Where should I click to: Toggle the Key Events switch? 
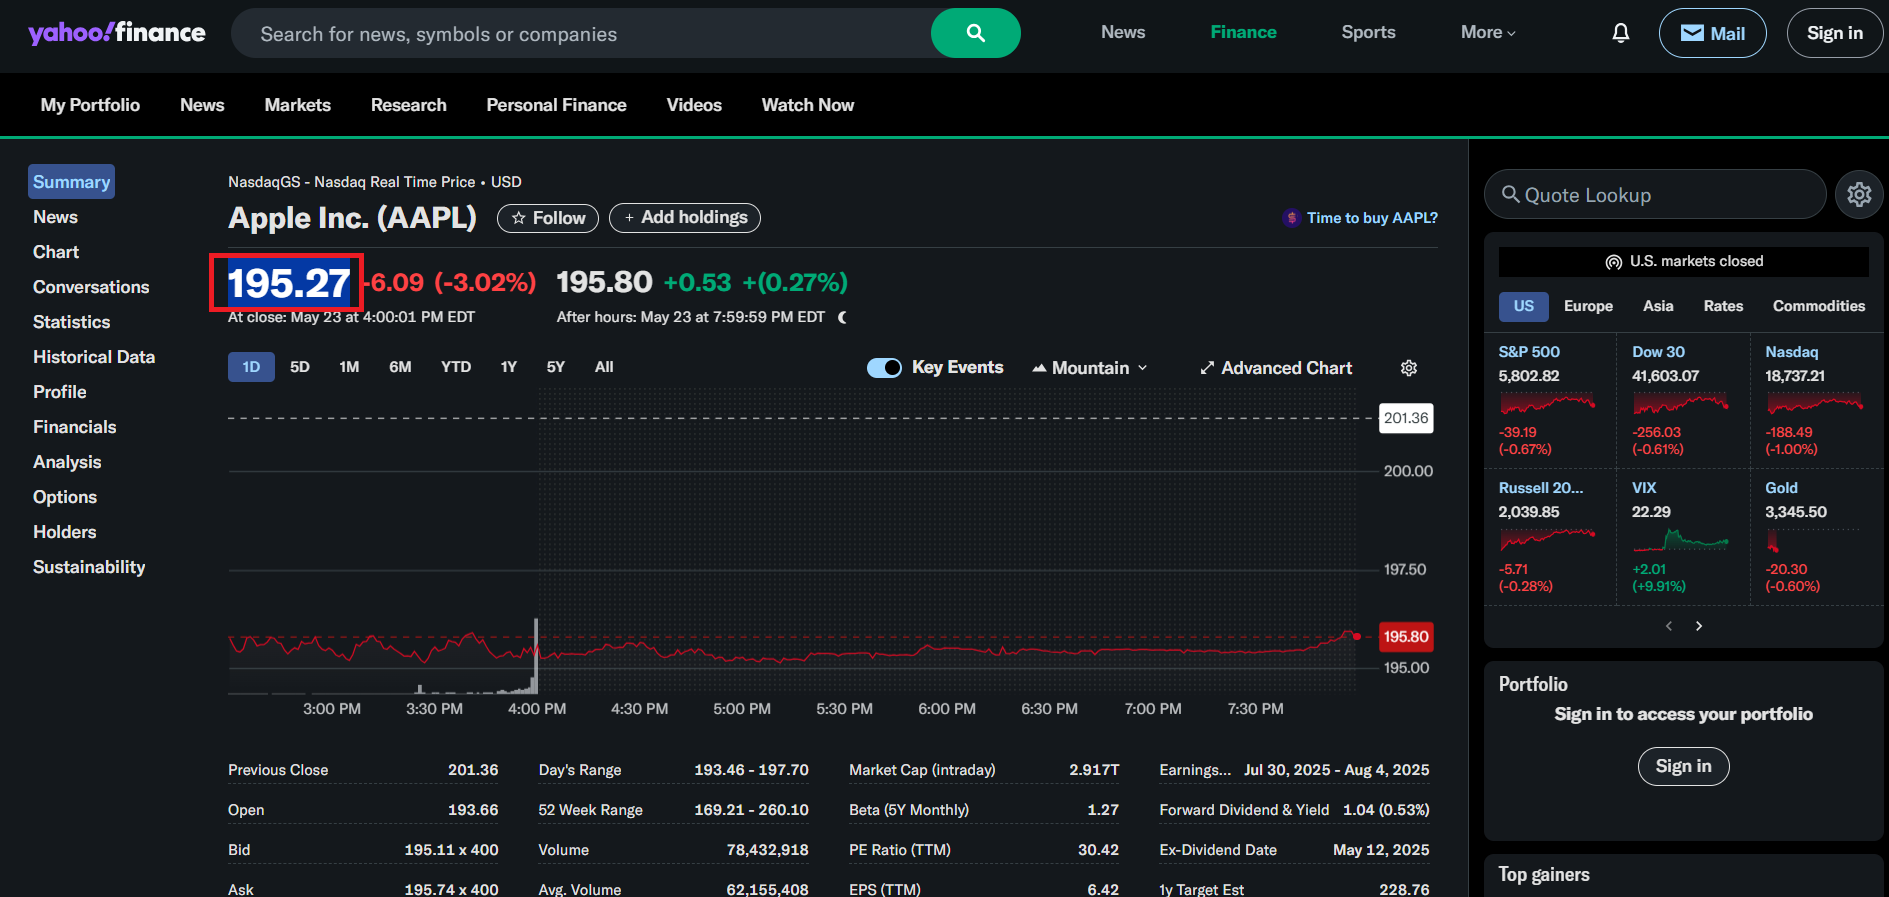(x=884, y=368)
